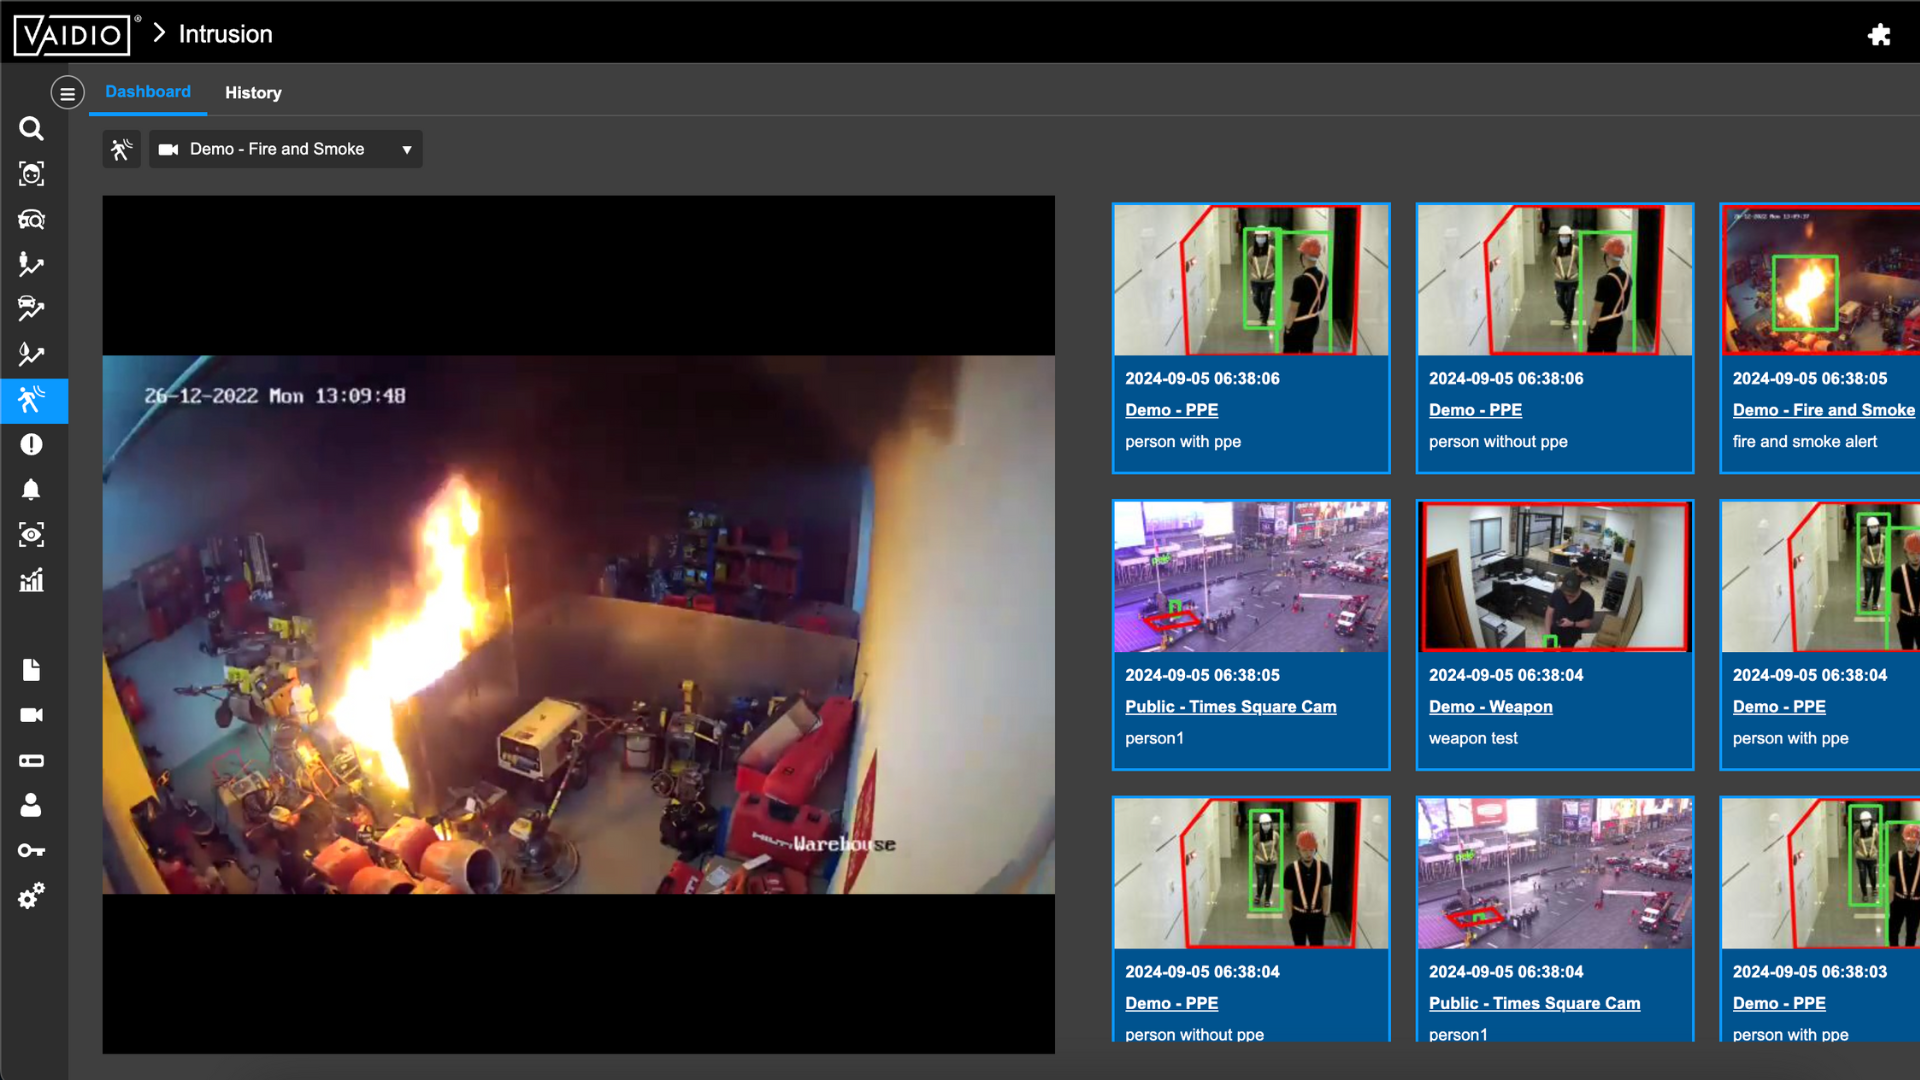Open the statistics bar chart icon
This screenshot has height=1080, width=1920.
click(x=31, y=580)
